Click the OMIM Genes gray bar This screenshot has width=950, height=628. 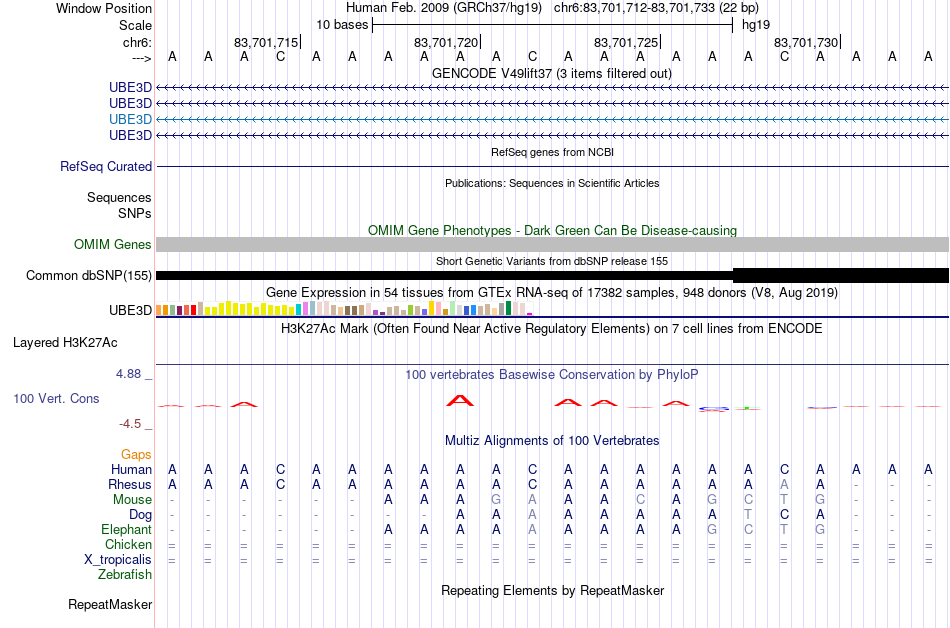point(552,245)
